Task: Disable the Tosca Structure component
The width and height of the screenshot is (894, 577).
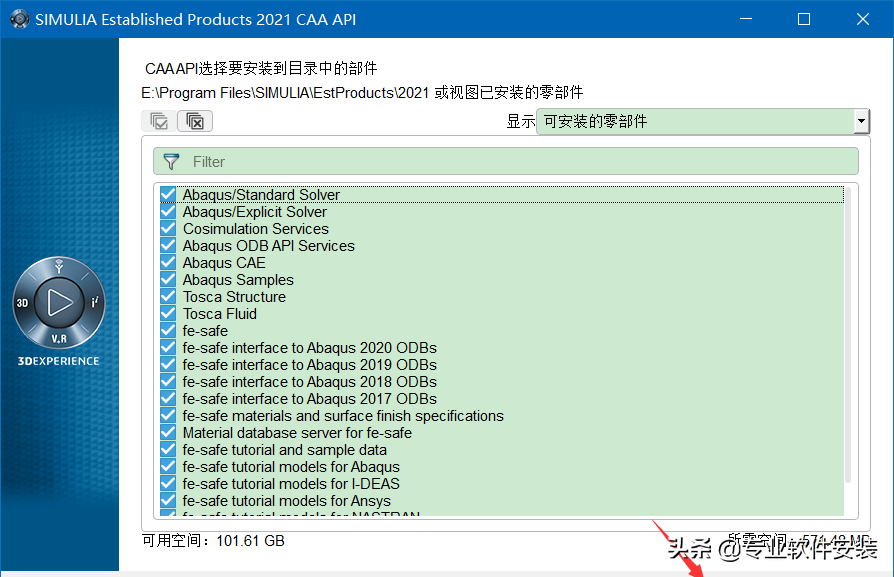Action: (167, 296)
